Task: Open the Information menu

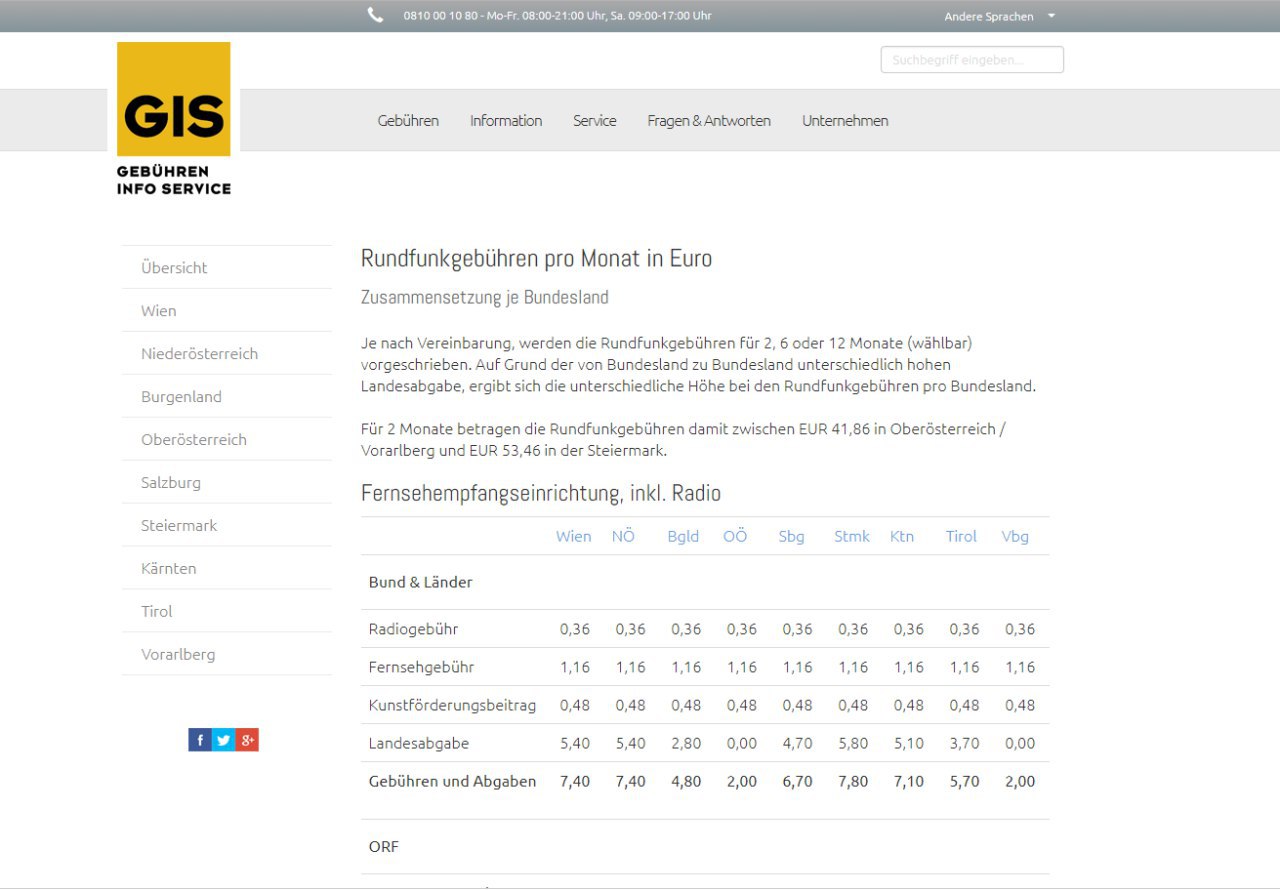Action: 506,120
